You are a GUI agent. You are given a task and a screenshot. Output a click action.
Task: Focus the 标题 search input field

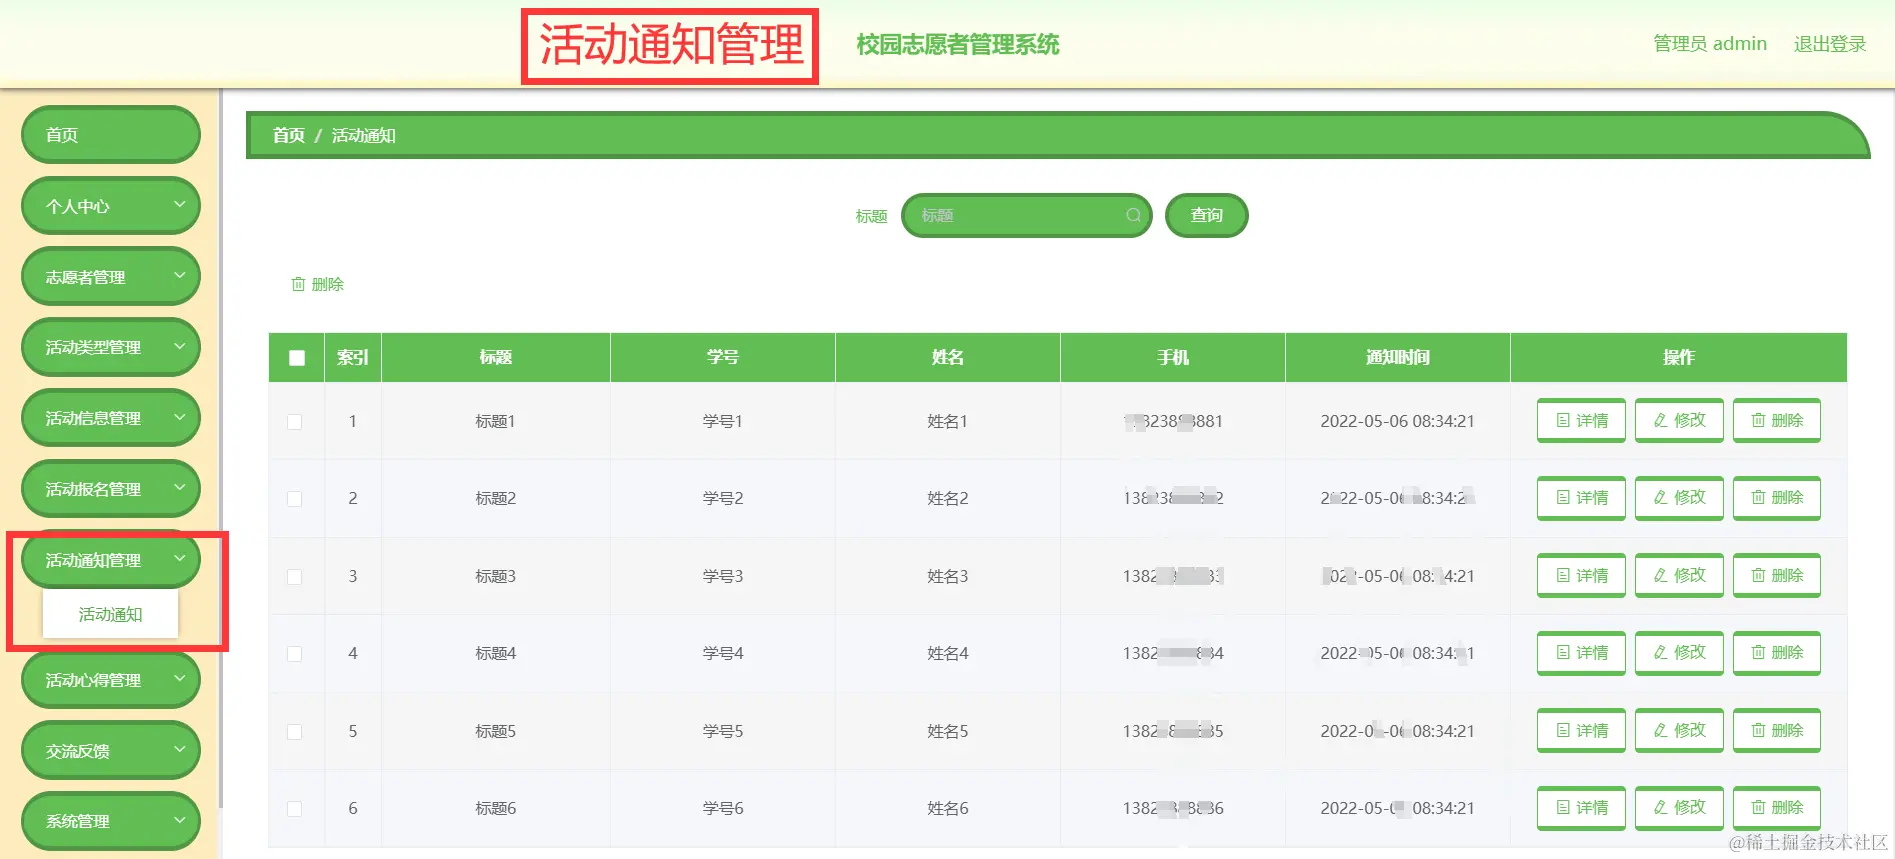point(1027,215)
